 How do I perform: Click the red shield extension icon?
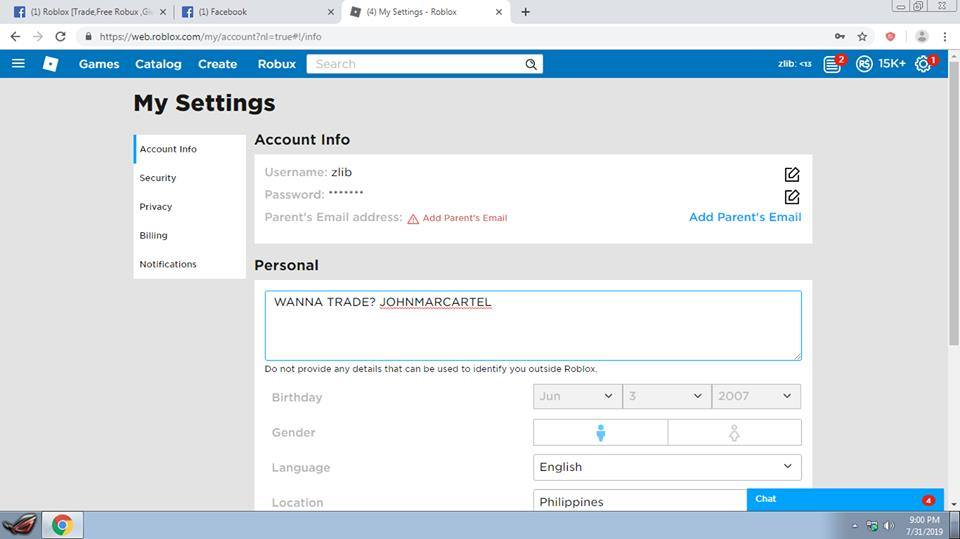click(x=890, y=37)
